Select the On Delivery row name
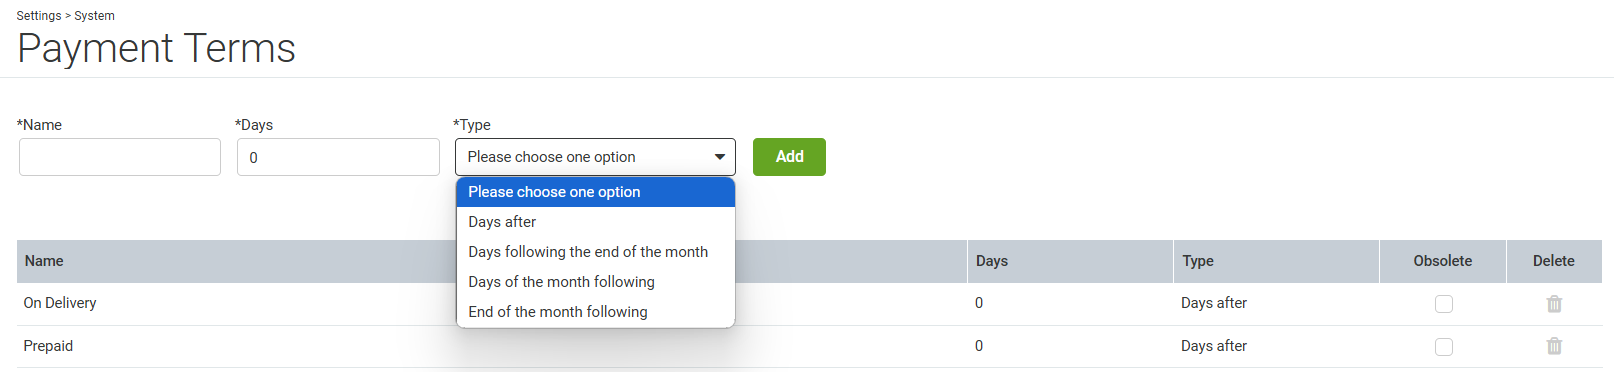Image resolution: width=1614 pixels, height=372 pixels. [60, 303]
